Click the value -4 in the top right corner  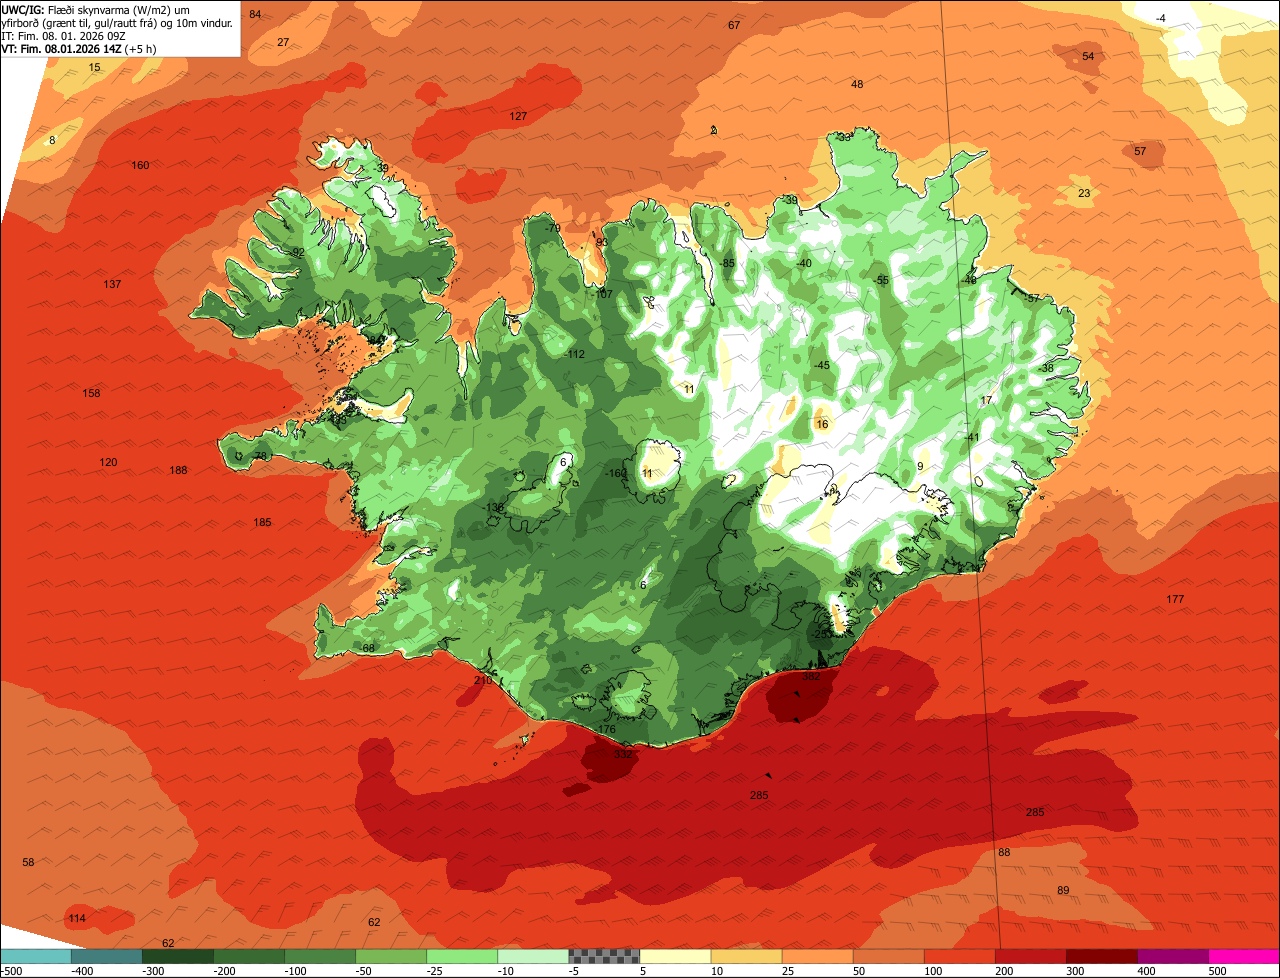click(x=1160, y=19)
